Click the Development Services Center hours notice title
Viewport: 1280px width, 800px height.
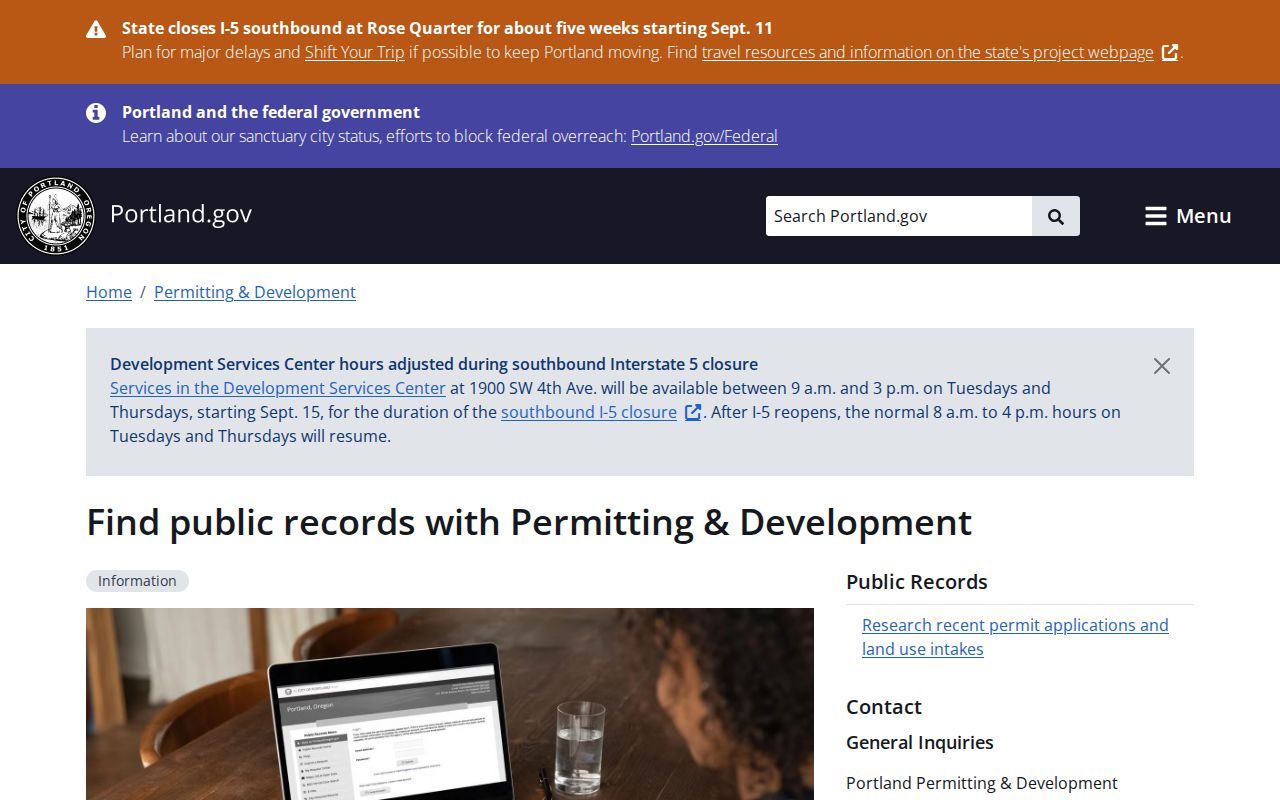coord(434,364)
